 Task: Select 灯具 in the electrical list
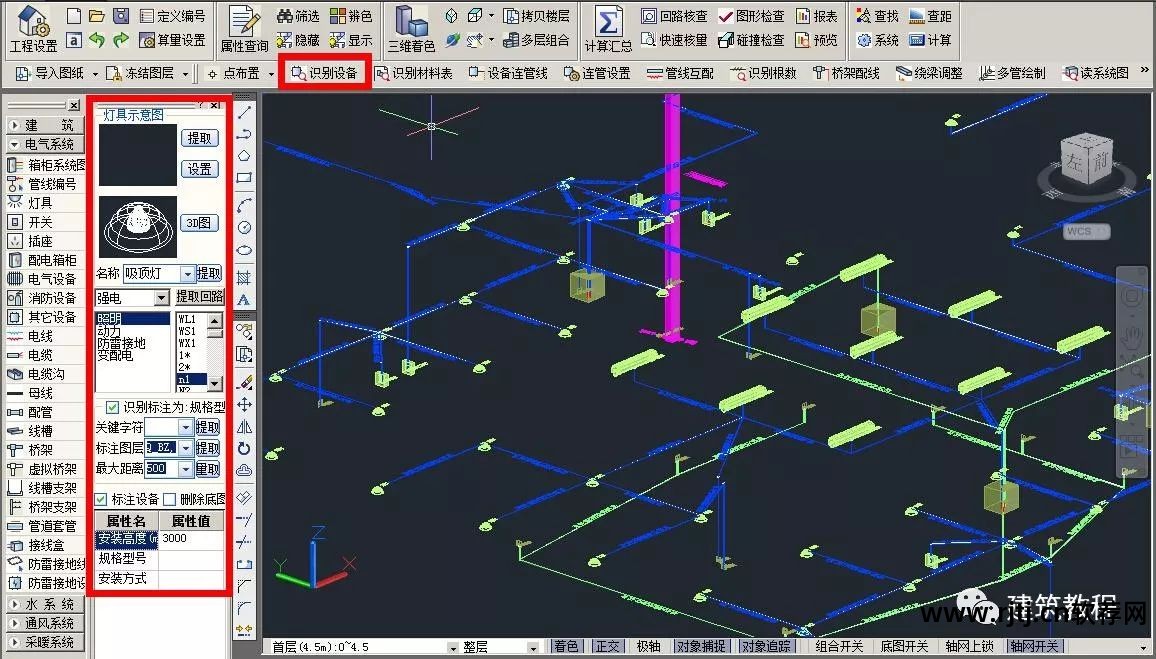[40, 203]
